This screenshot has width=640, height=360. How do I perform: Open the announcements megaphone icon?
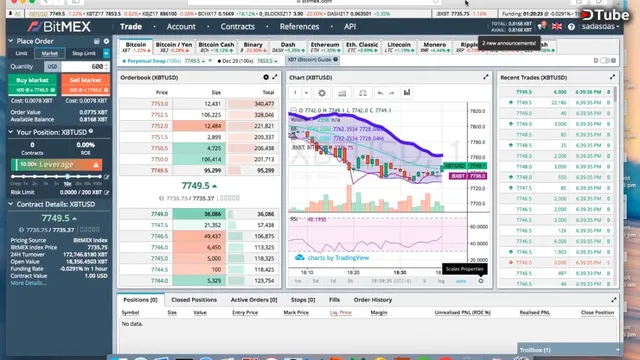[x=542, y=26]
